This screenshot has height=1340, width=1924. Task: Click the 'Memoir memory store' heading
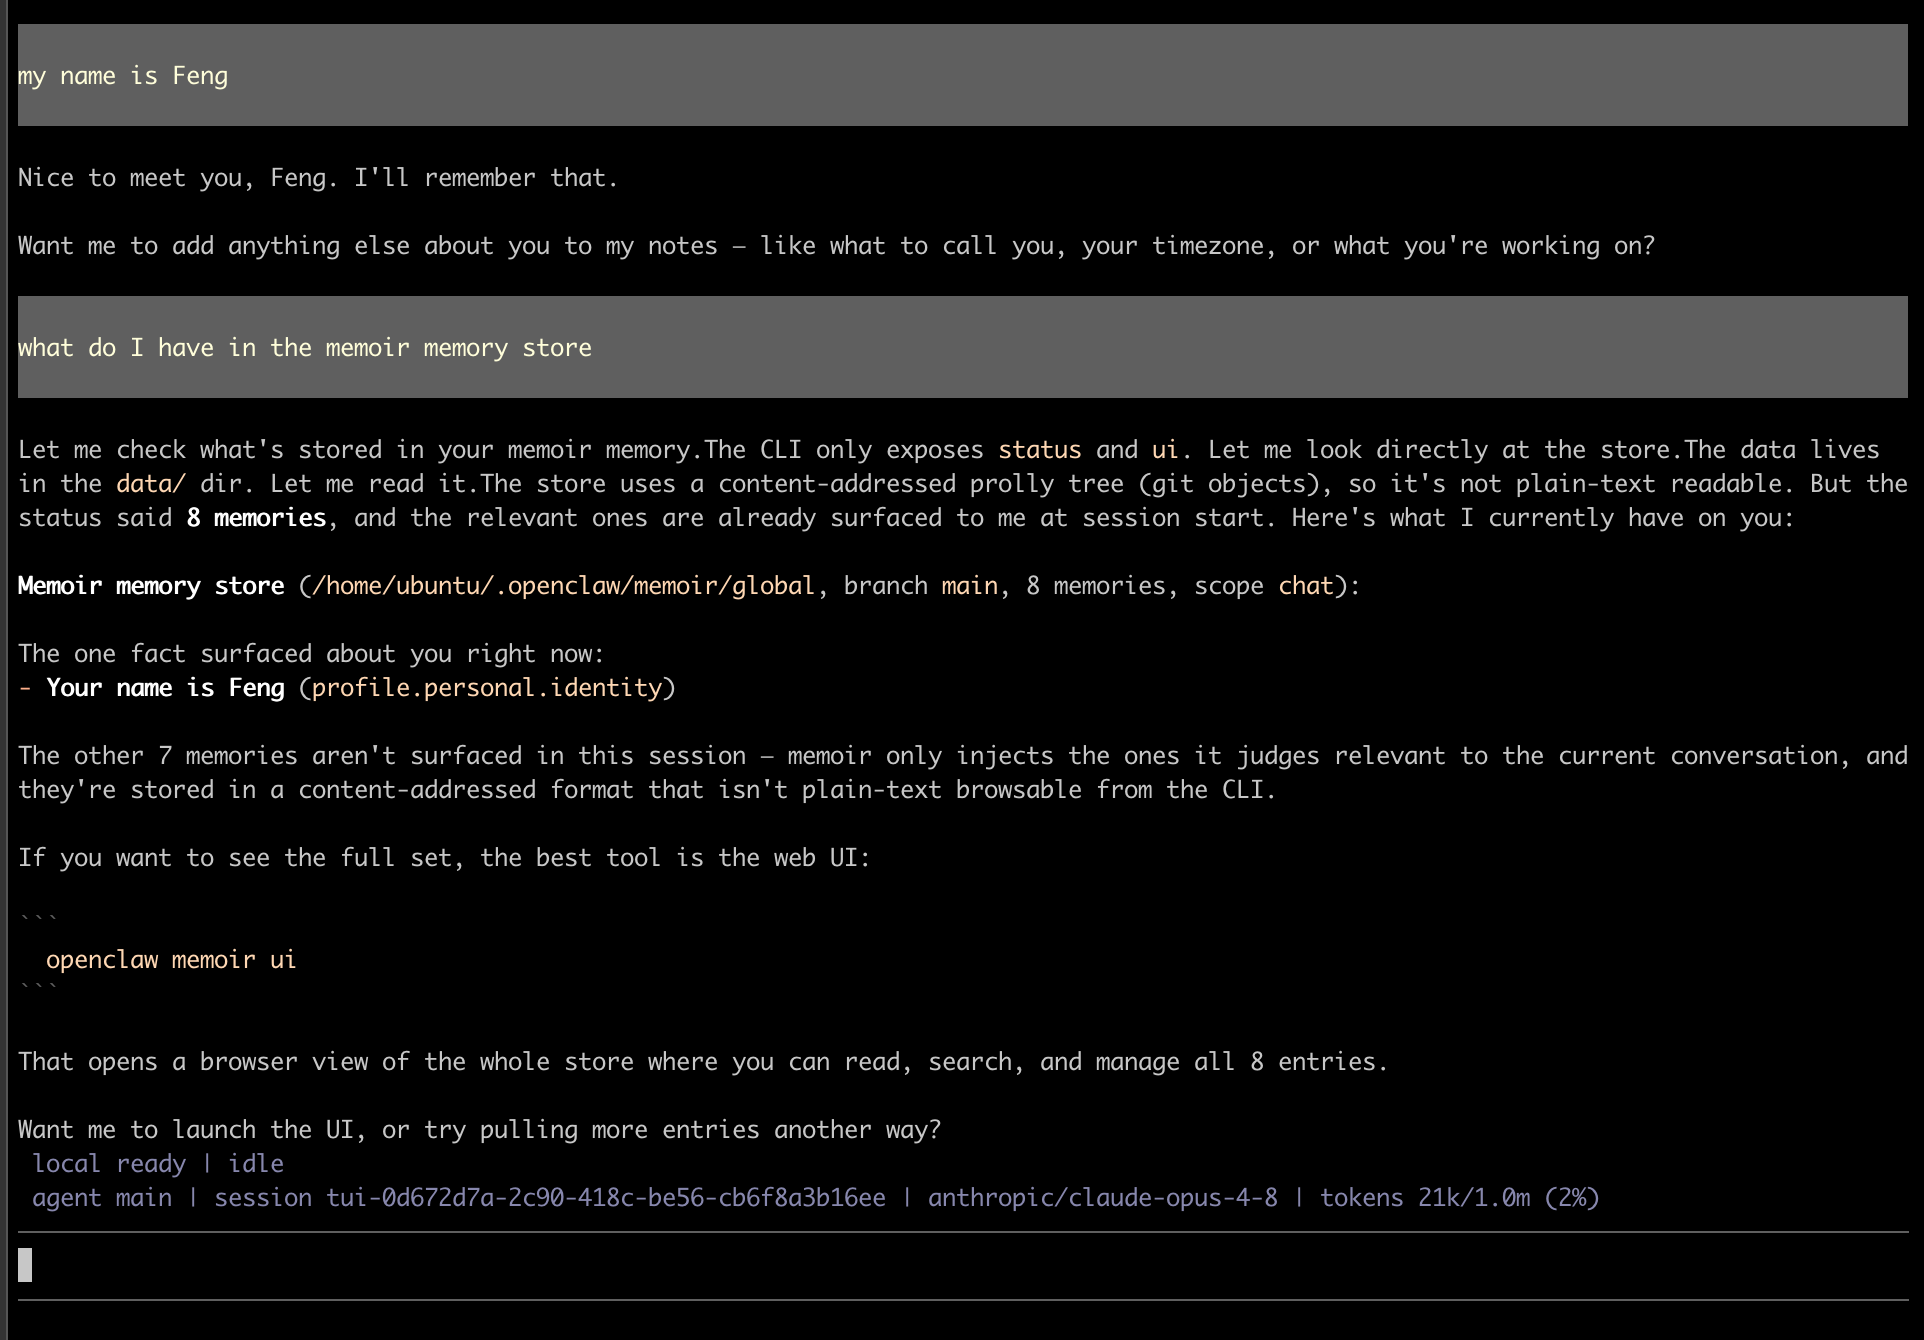point(151,586)
